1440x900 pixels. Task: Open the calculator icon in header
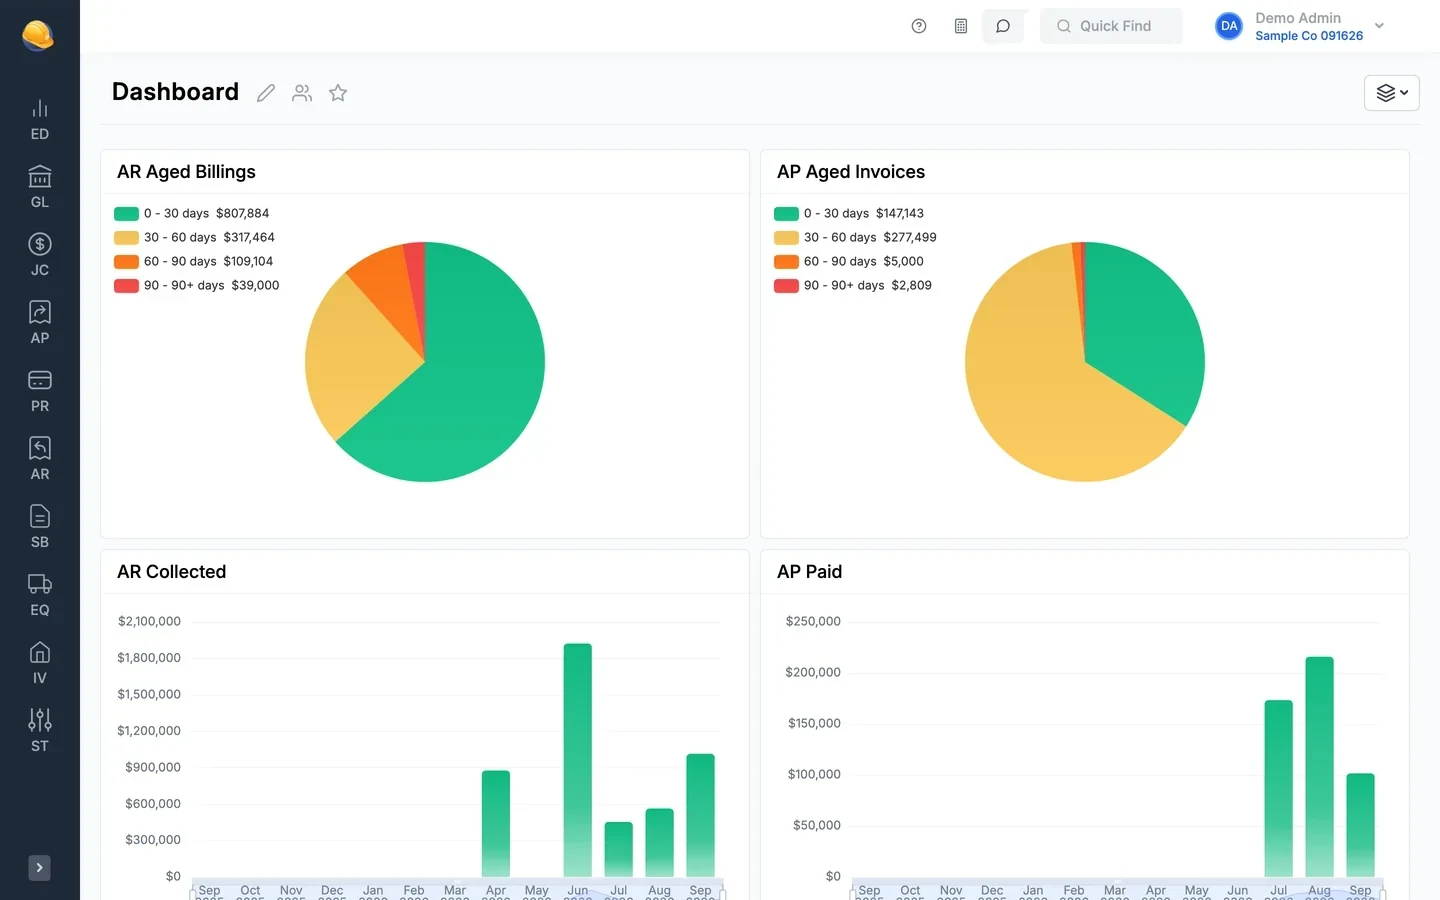961,26
